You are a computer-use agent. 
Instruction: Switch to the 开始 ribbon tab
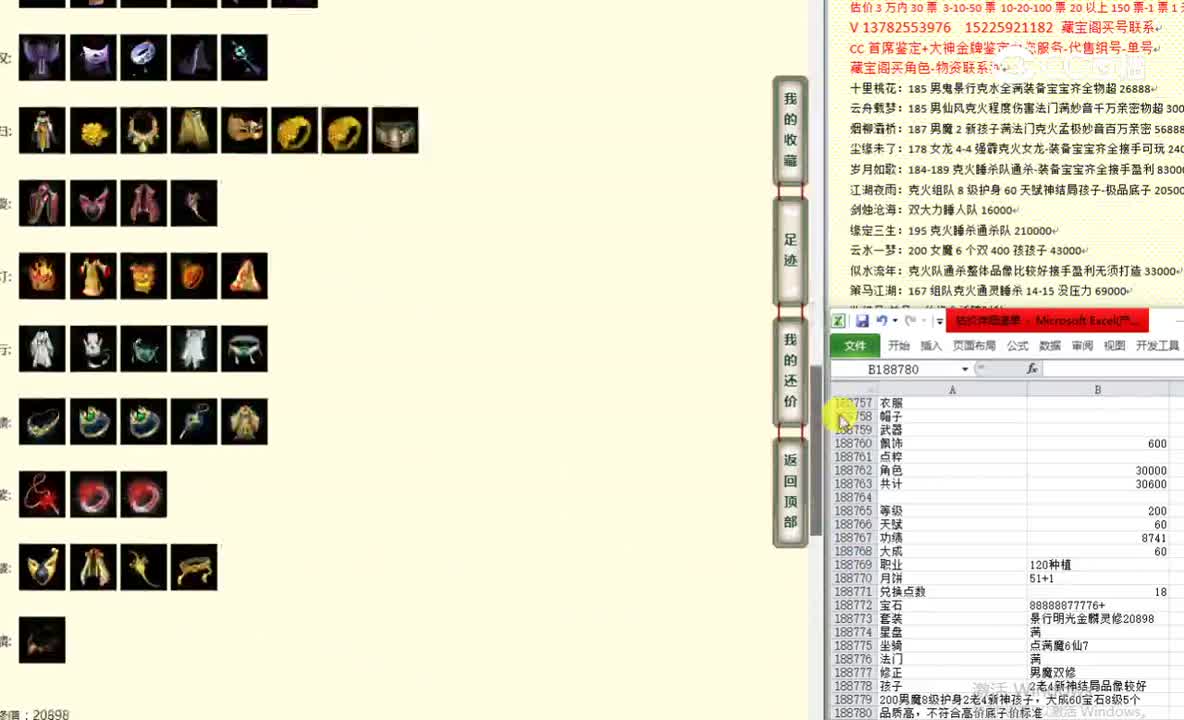pyautogui.click(x=899, y=346)
